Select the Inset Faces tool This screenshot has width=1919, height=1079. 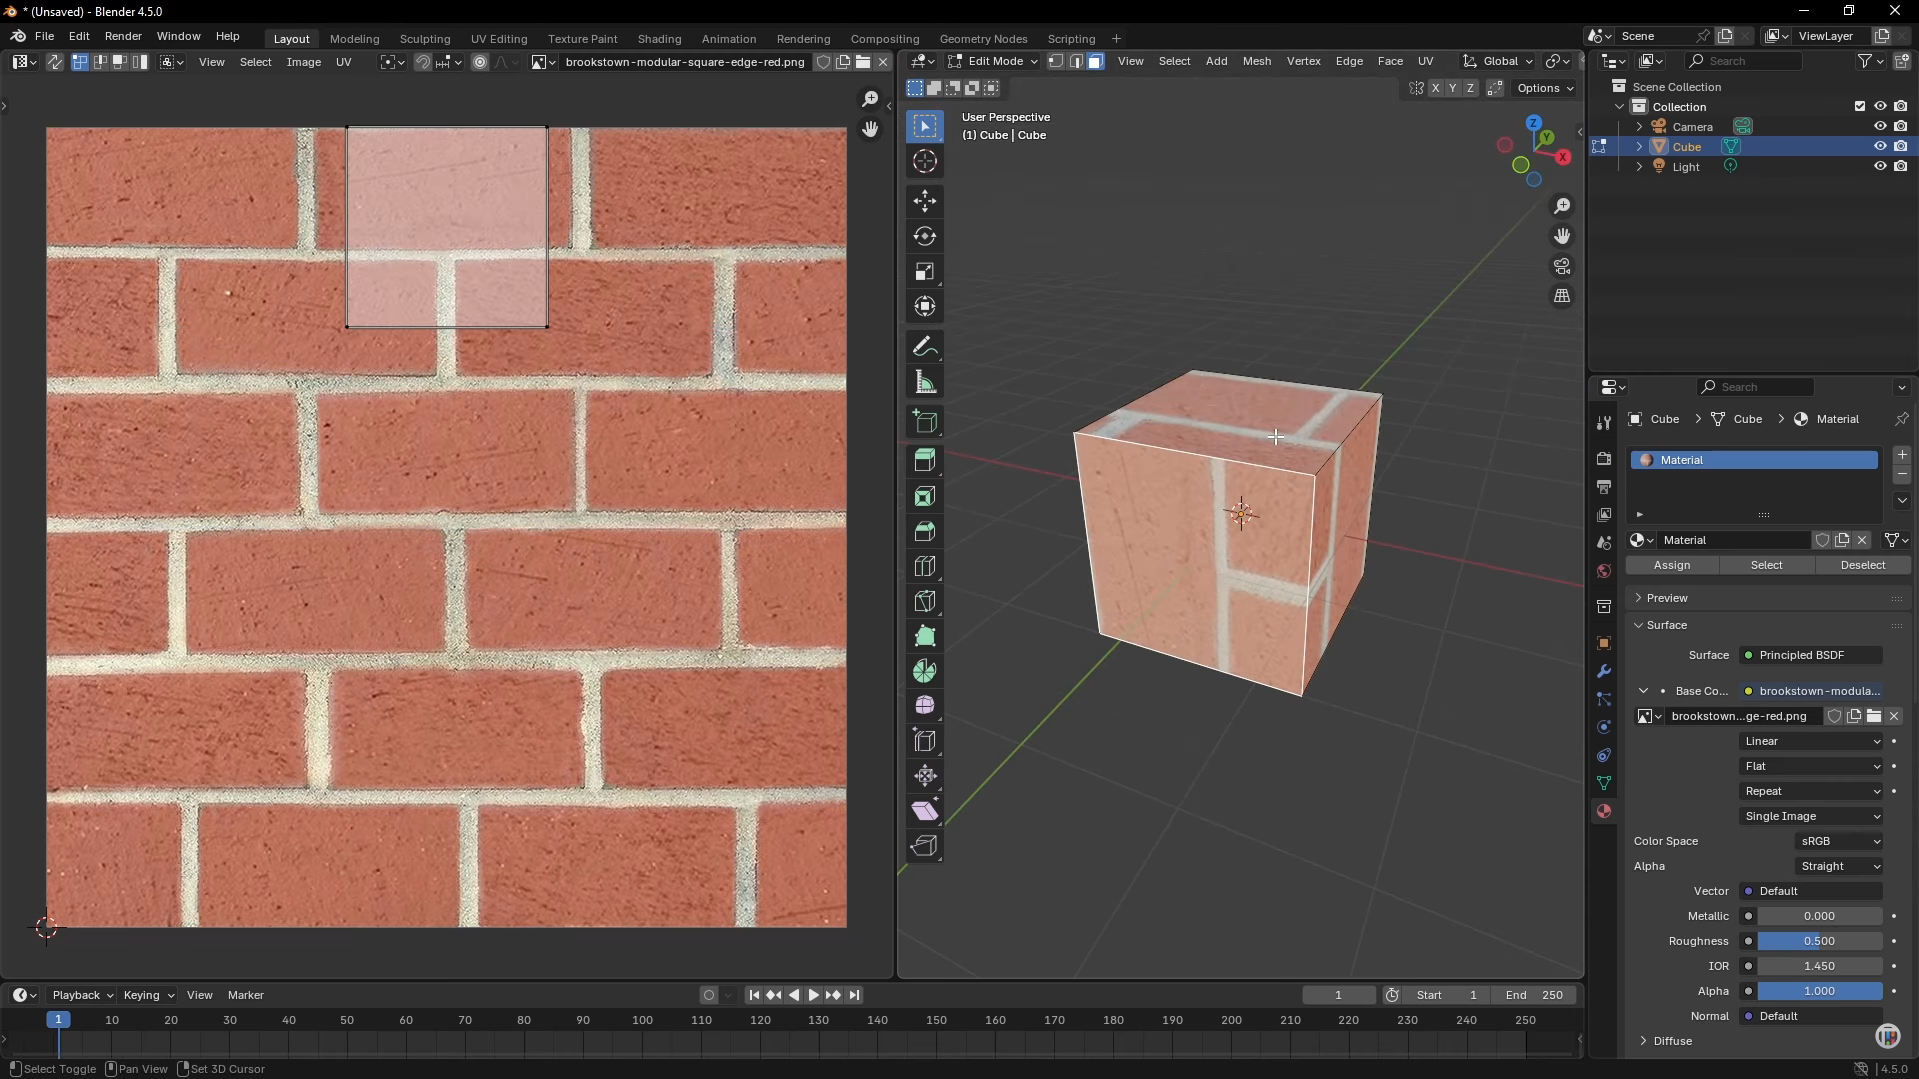click(925, 496)
